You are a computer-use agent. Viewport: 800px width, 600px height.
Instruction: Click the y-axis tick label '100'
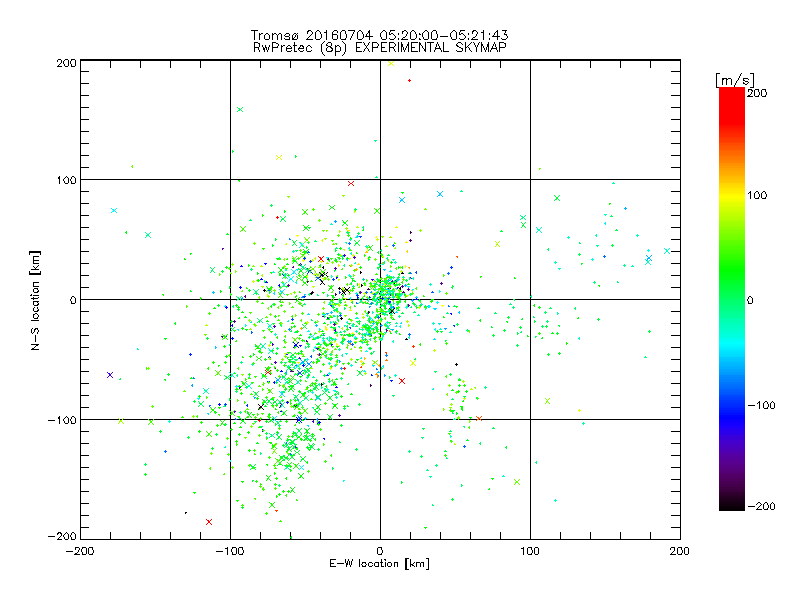[66, 181]
